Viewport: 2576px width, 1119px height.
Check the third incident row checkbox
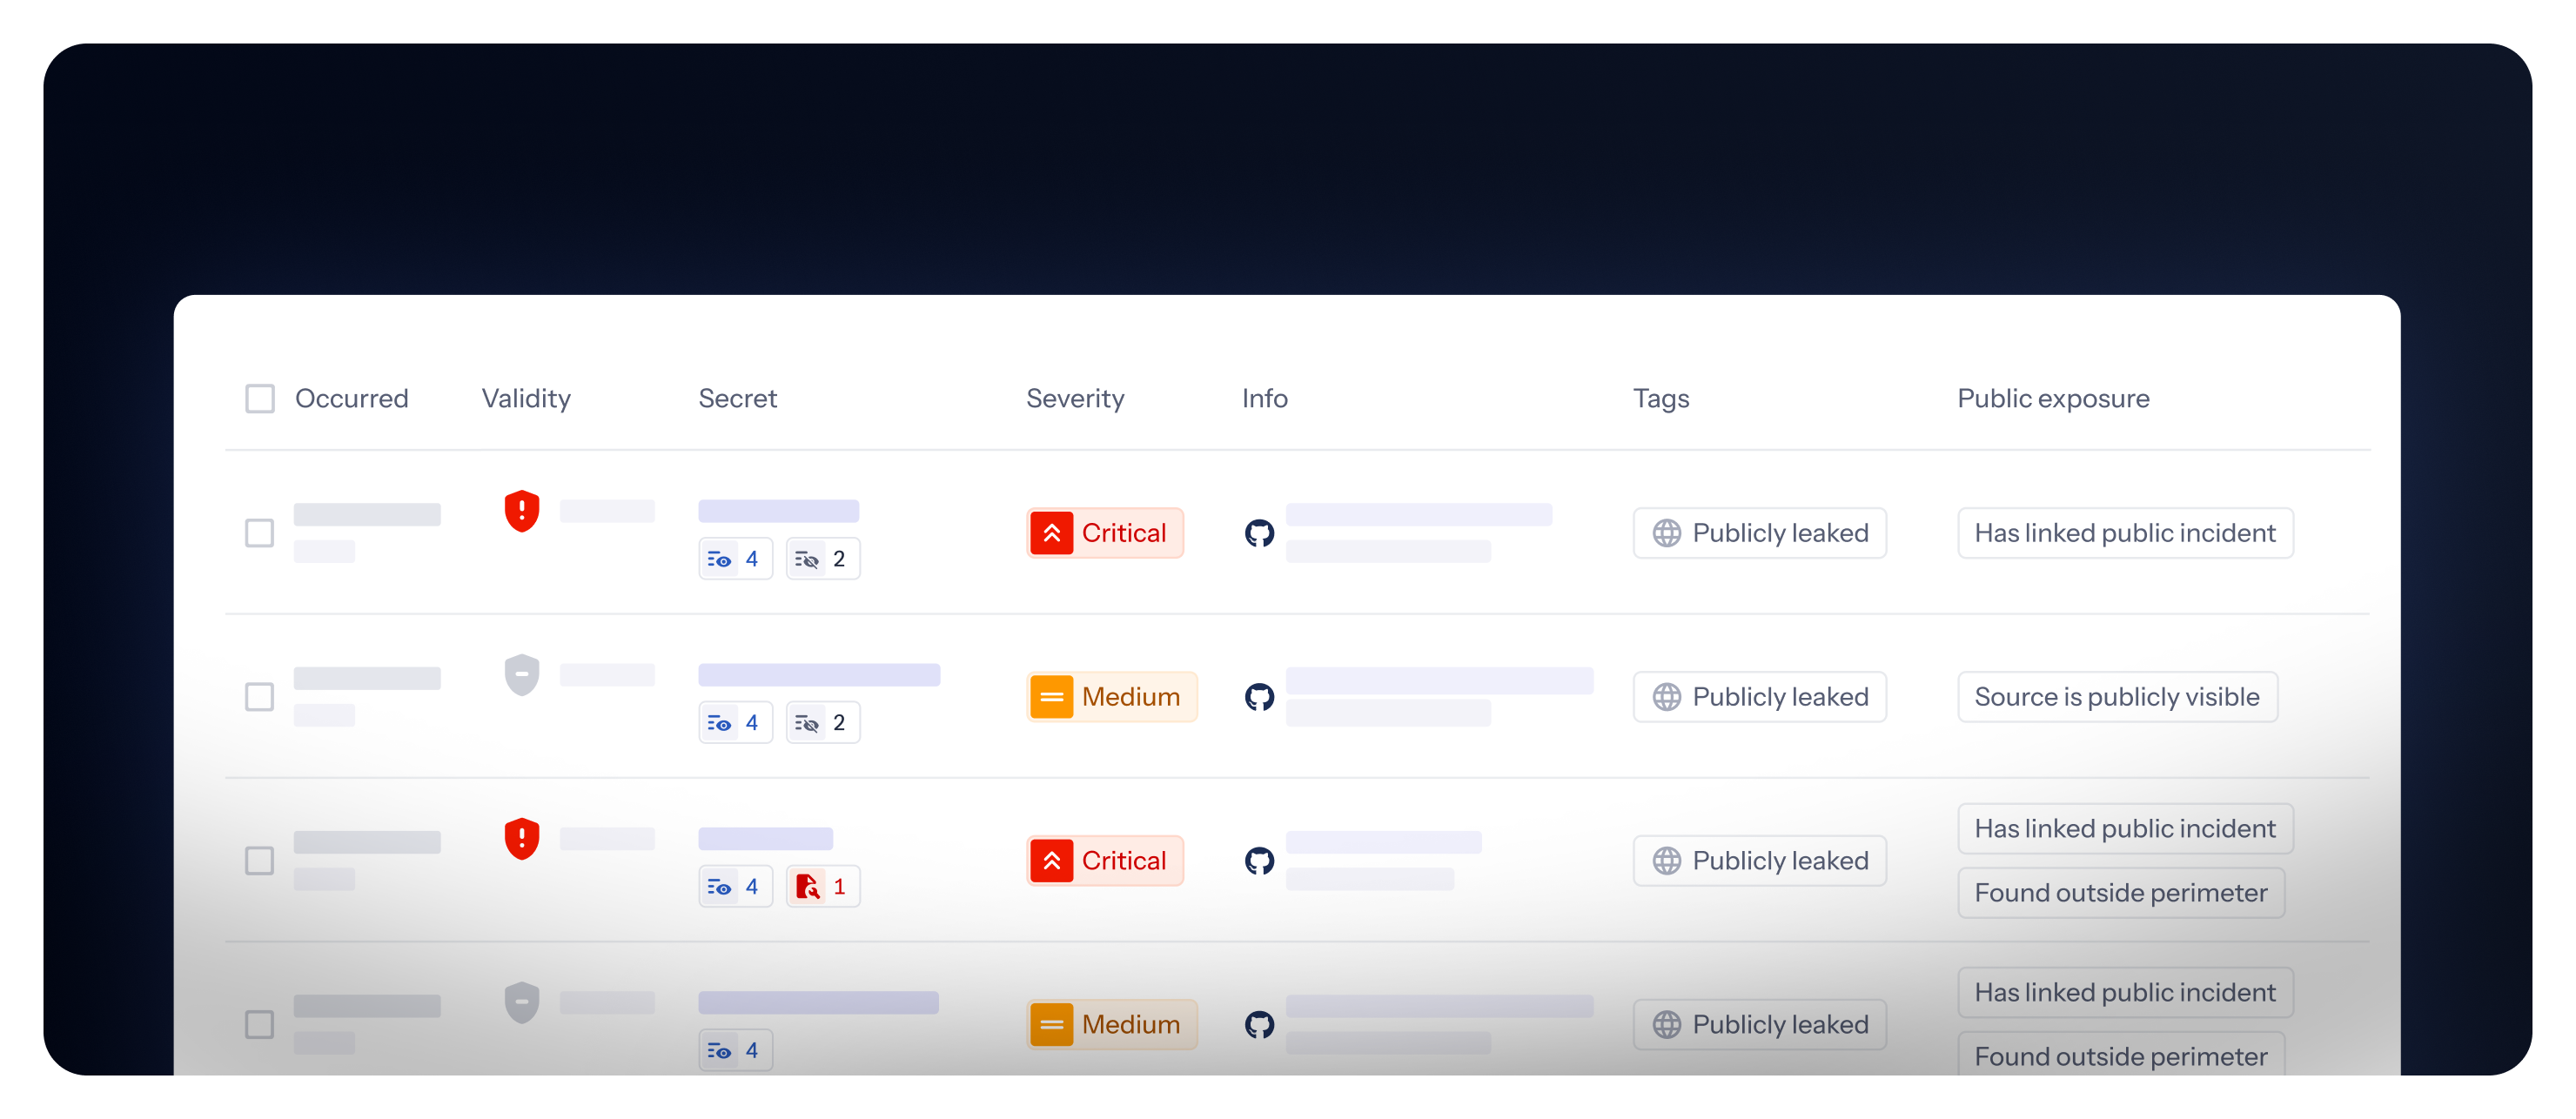tap(260, 861)
